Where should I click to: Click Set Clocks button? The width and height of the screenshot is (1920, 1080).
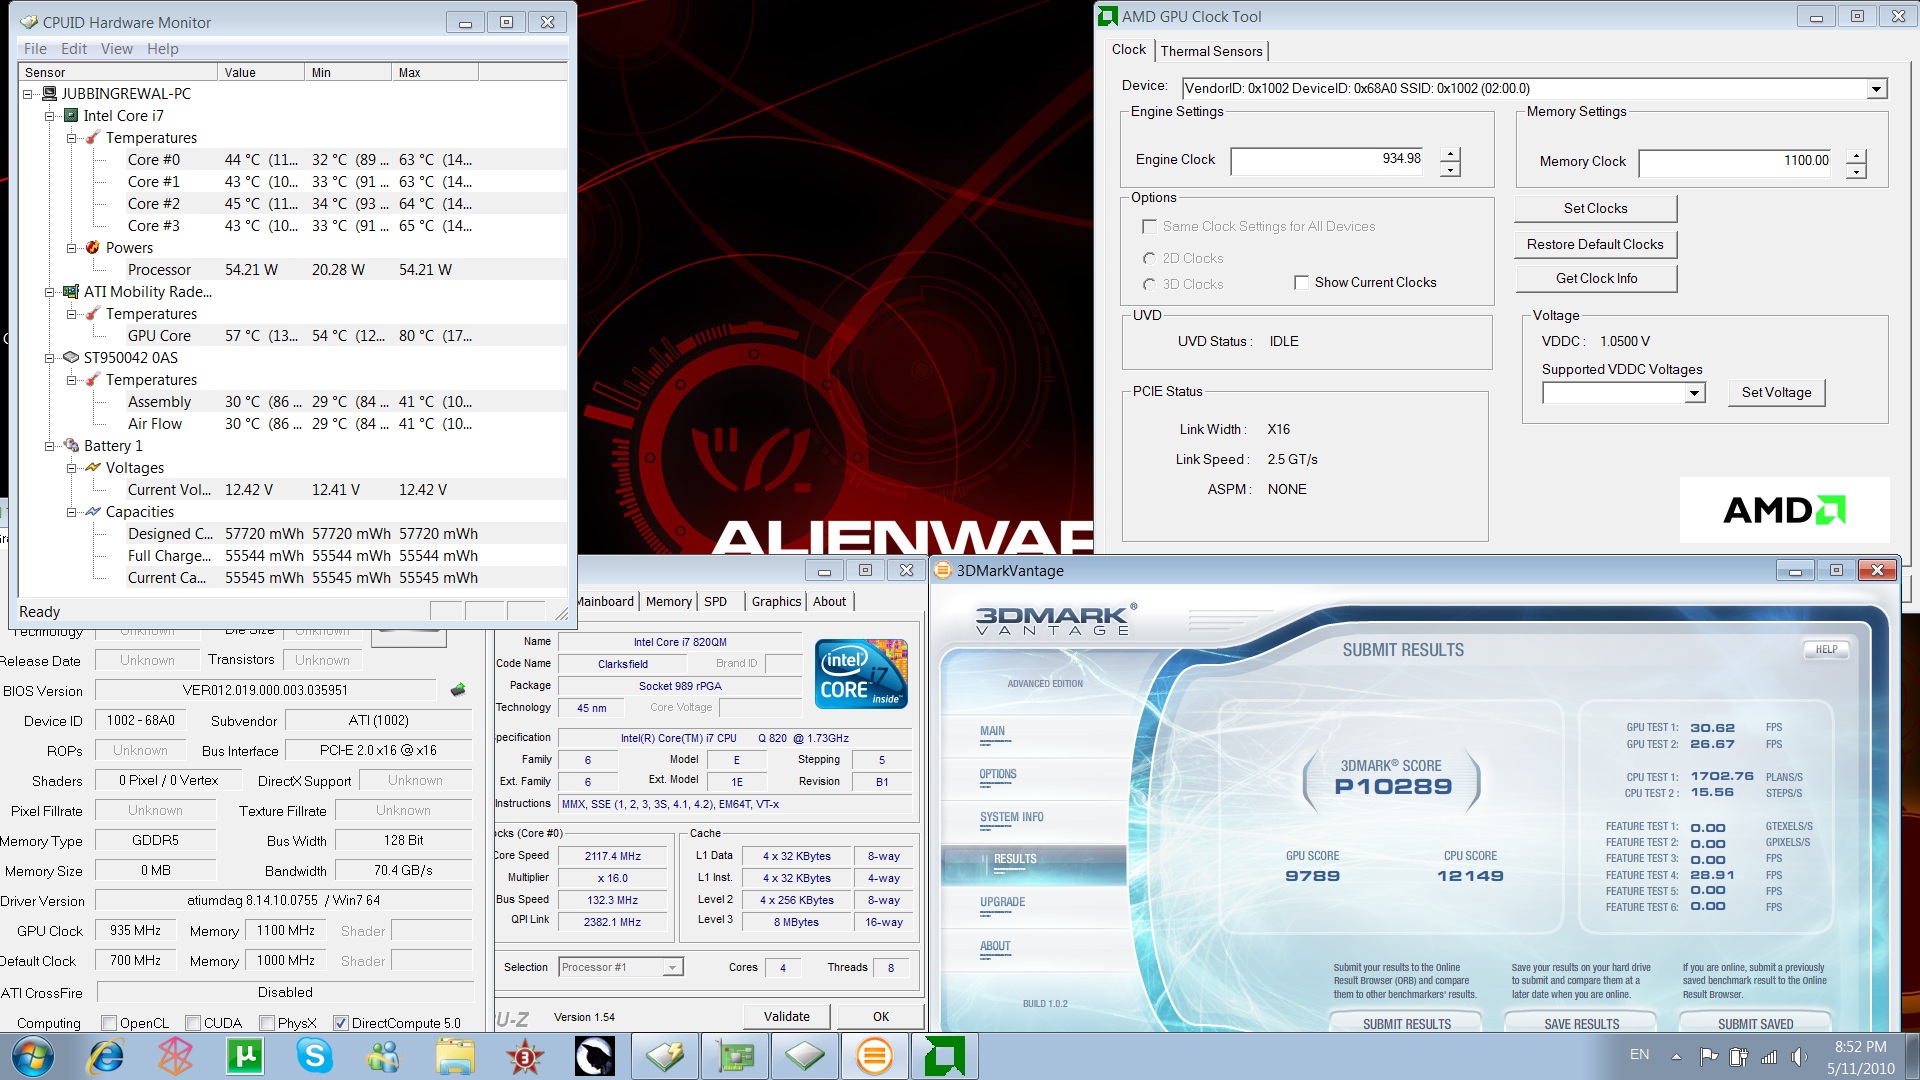[1595, 208]
